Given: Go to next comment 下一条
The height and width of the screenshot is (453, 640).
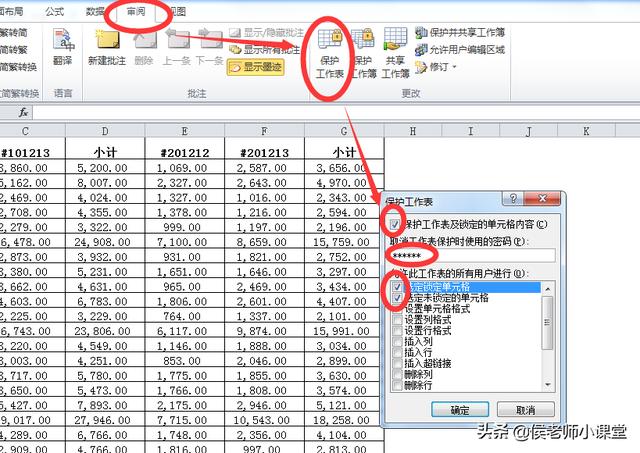Looking at the screenshot, I should tap(209, 47).
